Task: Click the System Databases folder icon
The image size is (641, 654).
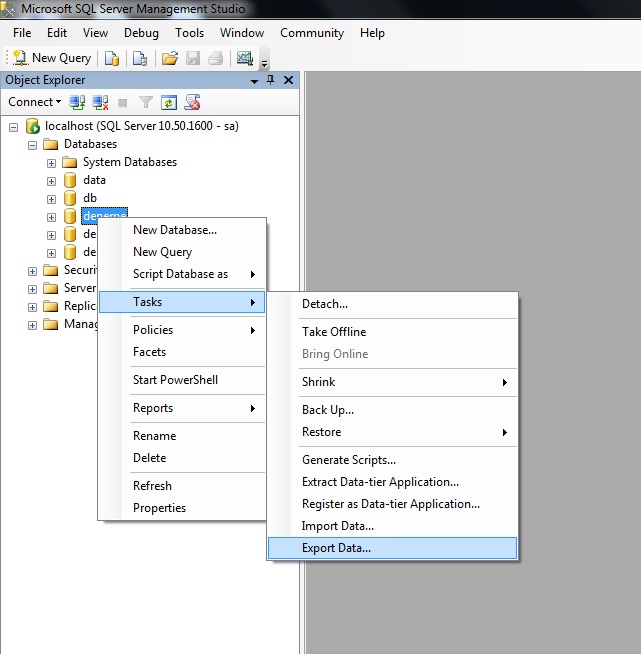Action: [x=70, y=162]
